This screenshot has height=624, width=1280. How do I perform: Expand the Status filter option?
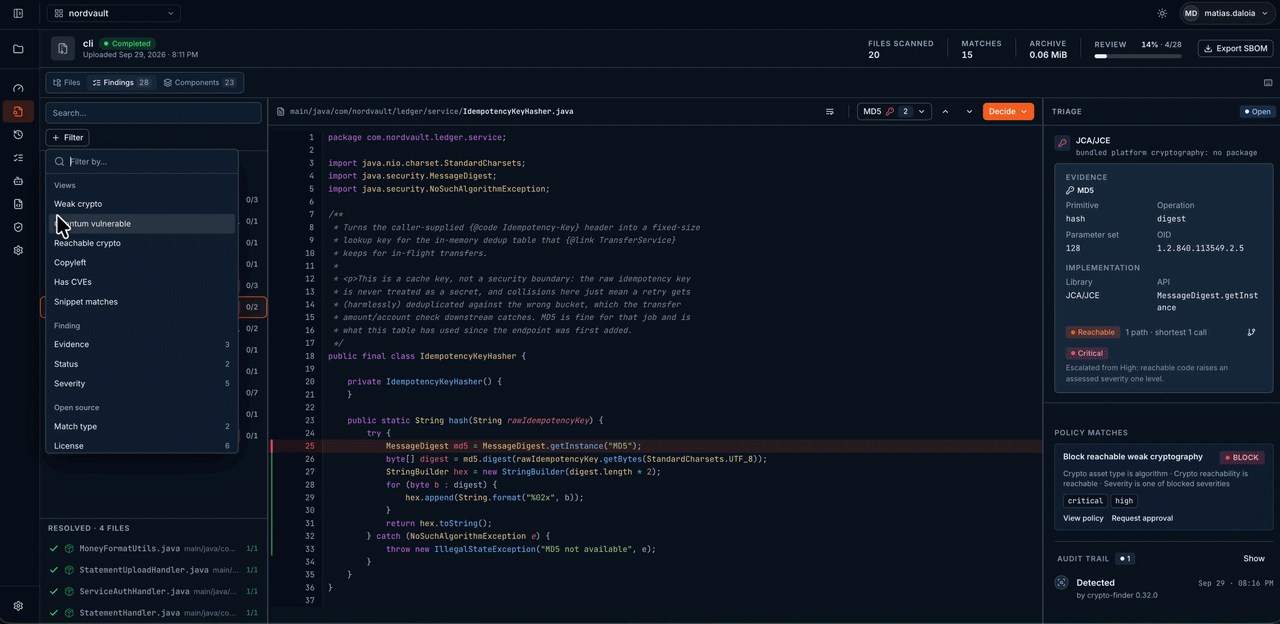pyautogui.click(x=142, y=364)
